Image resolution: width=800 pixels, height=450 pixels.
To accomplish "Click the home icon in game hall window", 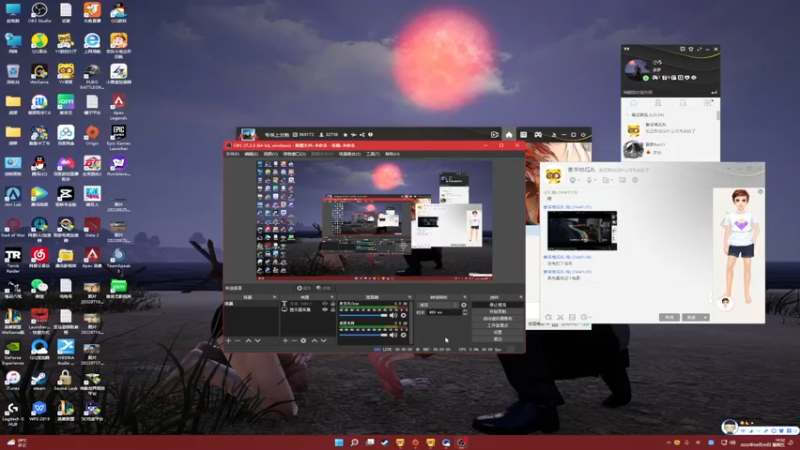I will pos(509,135).
